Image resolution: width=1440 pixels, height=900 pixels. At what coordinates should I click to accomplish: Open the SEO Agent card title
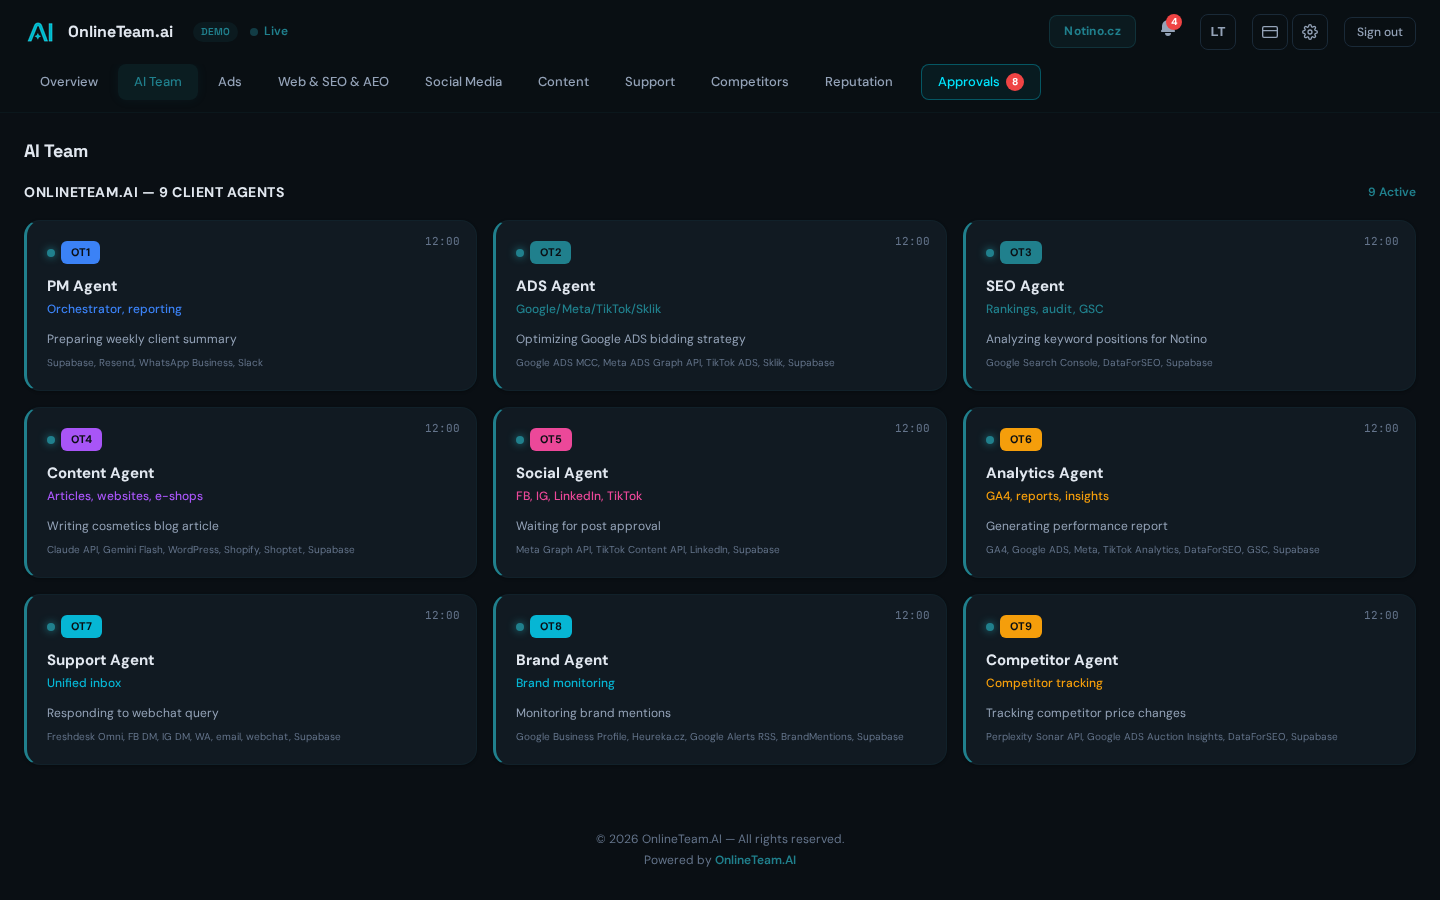point(1025,286)
